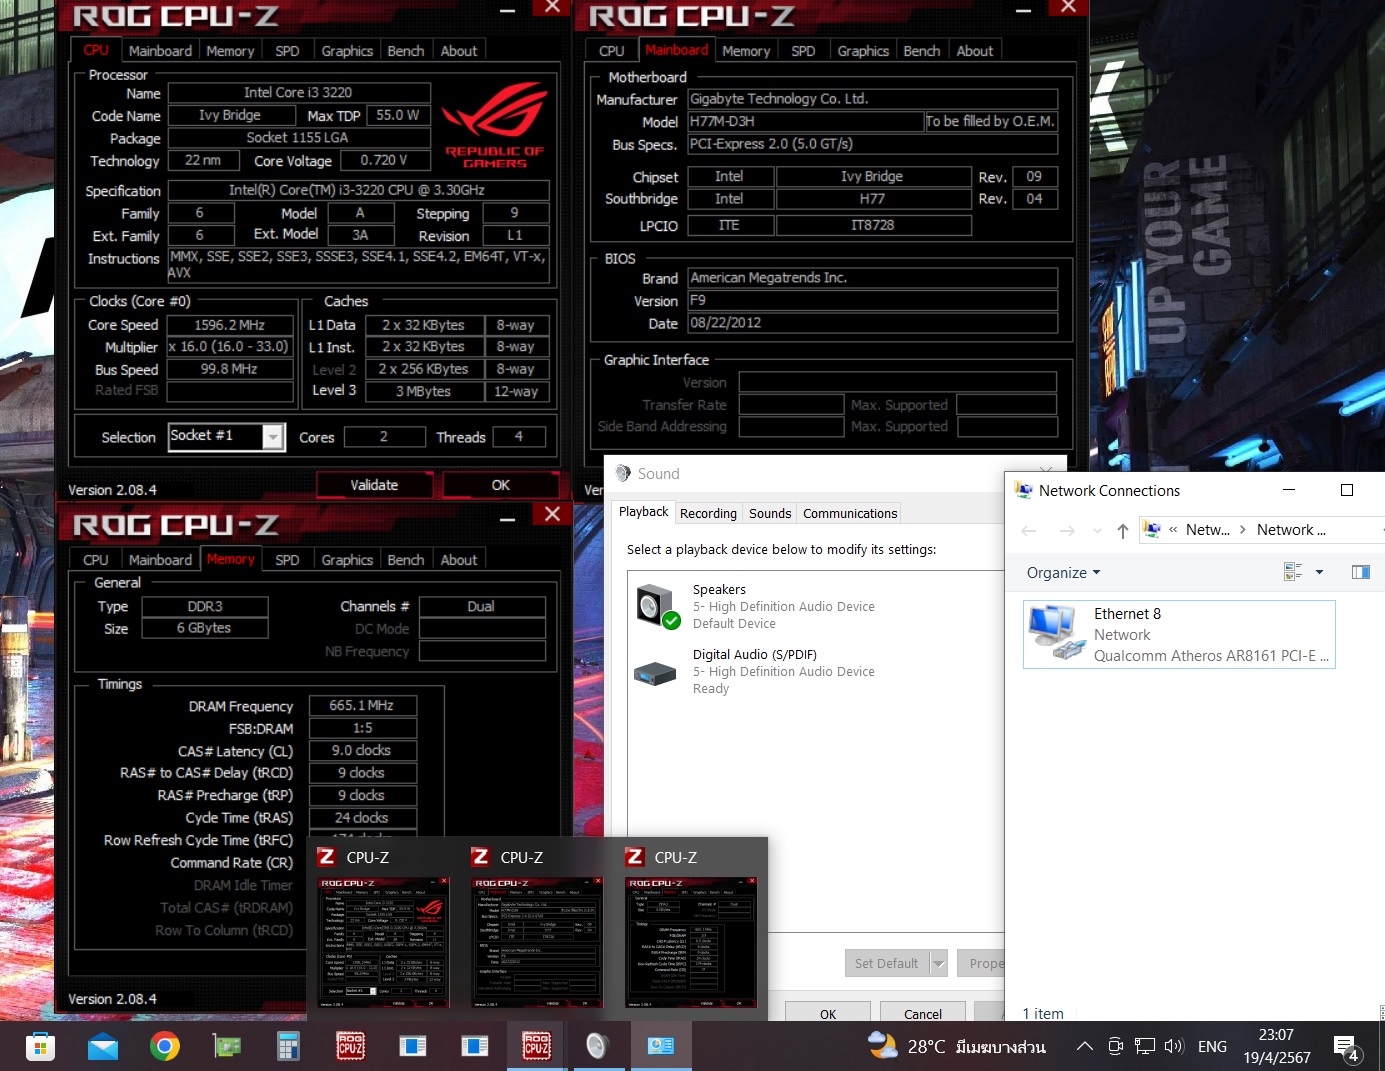This screenshot has height=1071, width=1385.
Task: Open Graphics tab in bottom Memory CPU-Z window
Action: (347, 560)
